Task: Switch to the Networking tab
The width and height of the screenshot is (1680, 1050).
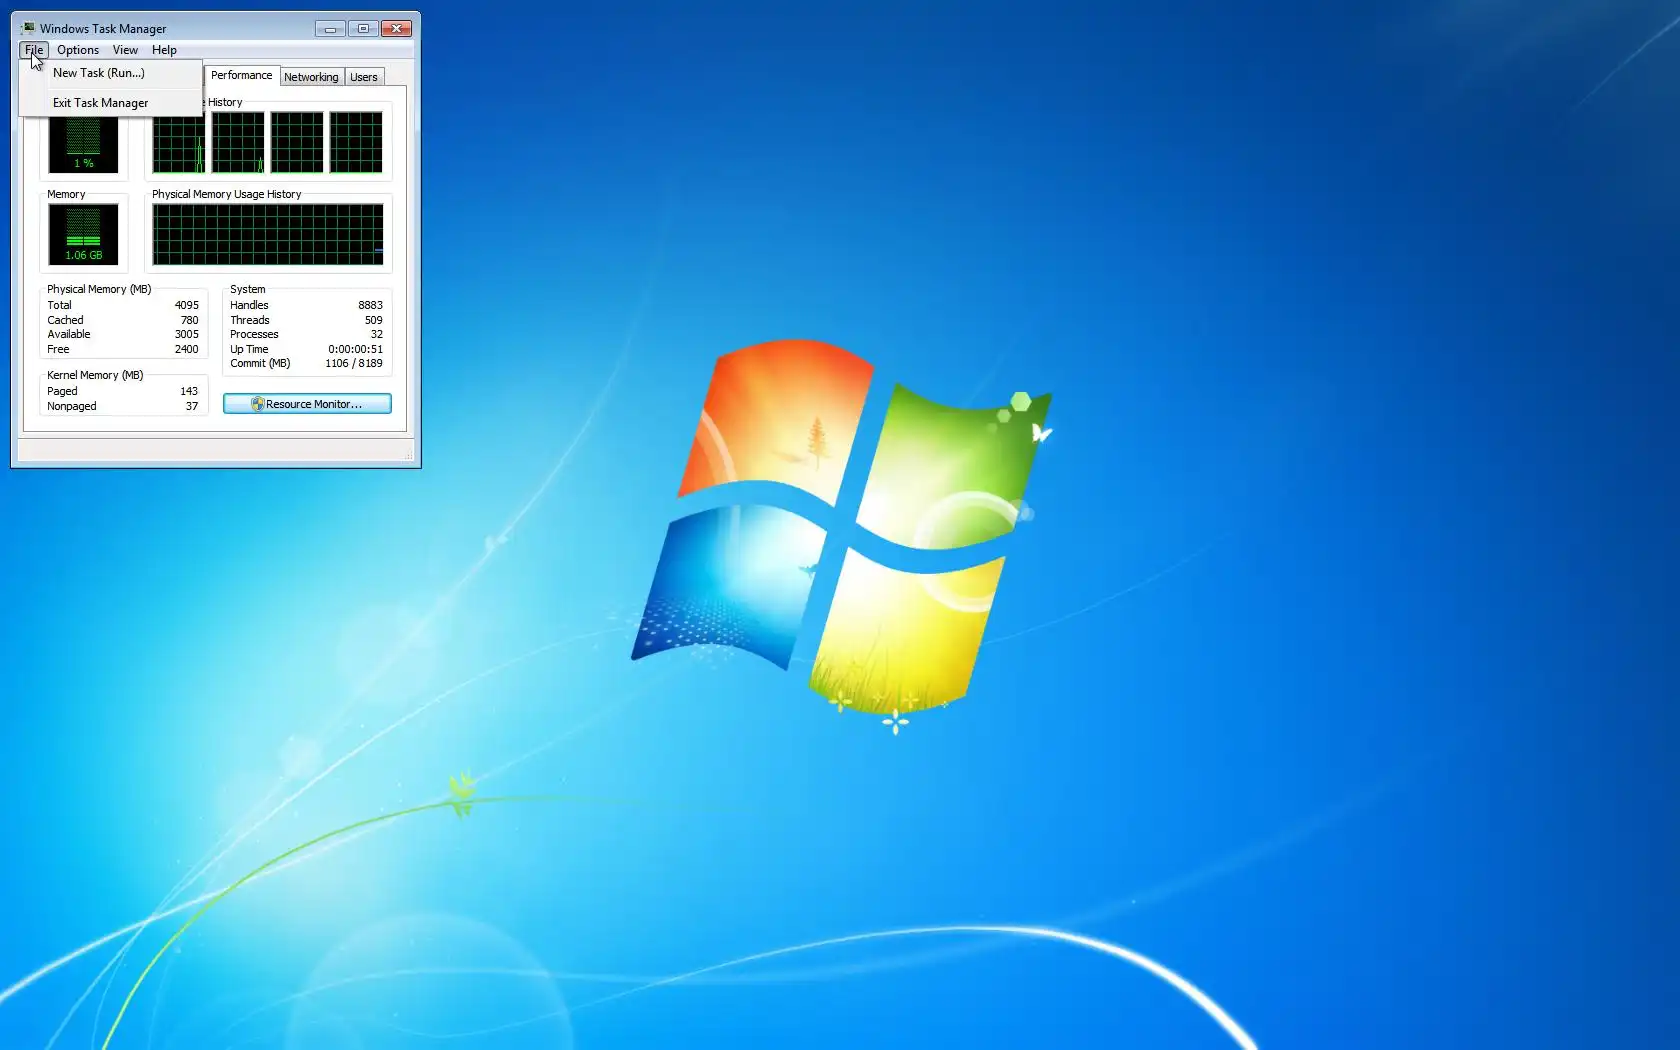Action: [x=311, y=77]
